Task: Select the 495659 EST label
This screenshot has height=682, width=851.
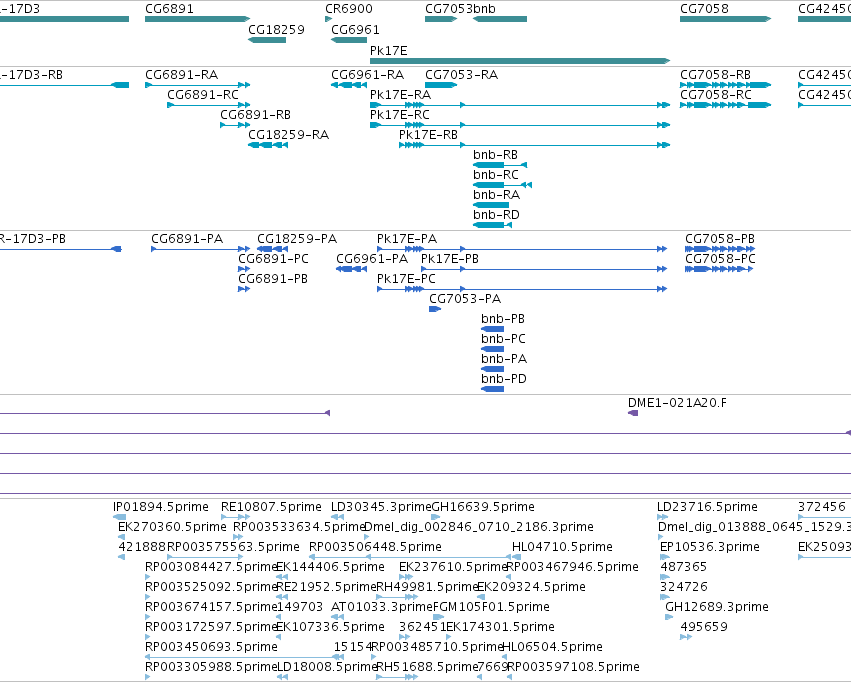Action: 704,628
